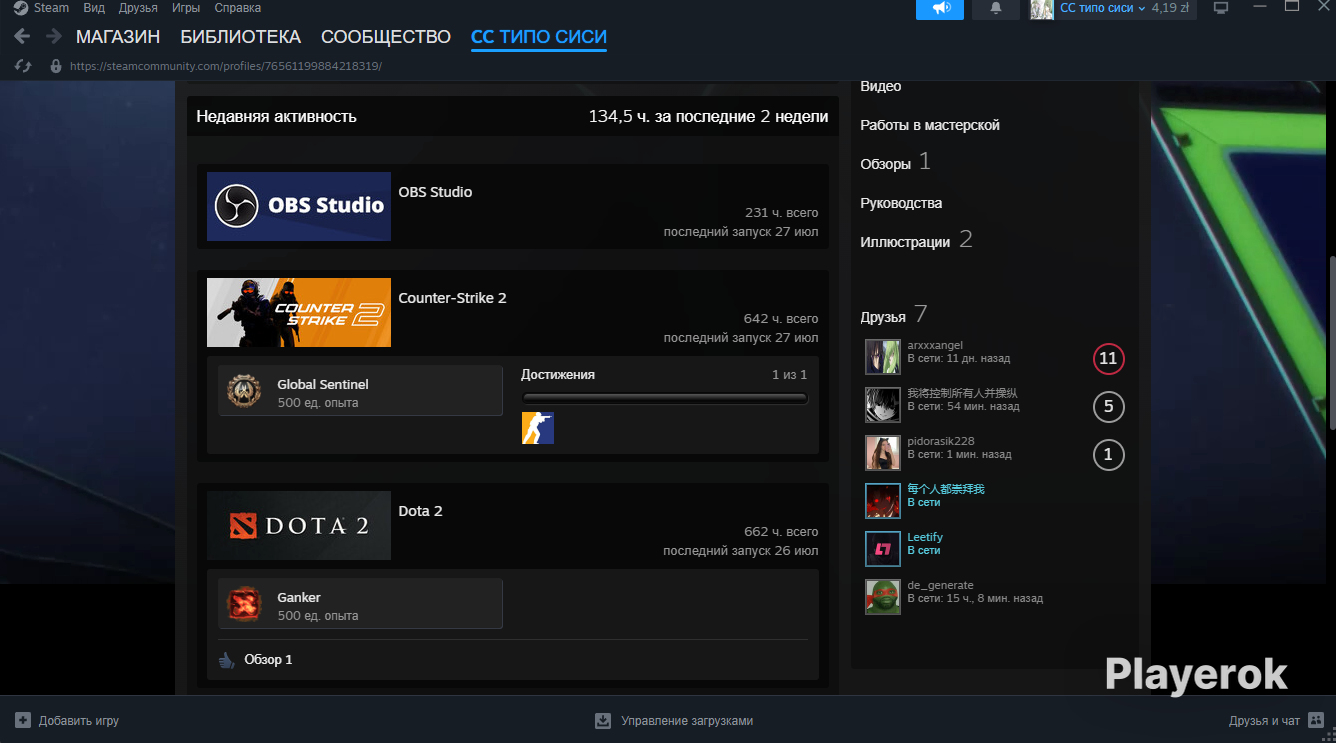1336x743 pixels.
Task: Open the avatar of friend 每个人都崇拜我
Action: (x=883, y=501)
